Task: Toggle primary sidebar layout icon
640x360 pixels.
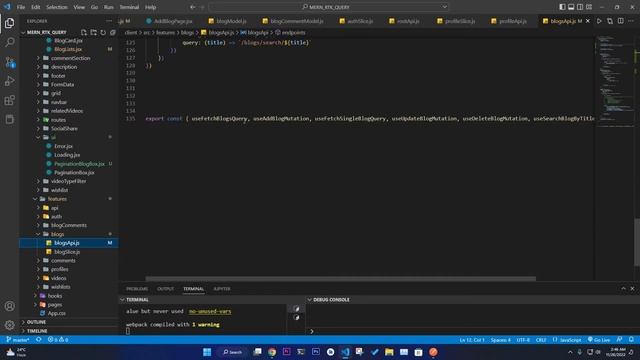Action: click(562, 7)
